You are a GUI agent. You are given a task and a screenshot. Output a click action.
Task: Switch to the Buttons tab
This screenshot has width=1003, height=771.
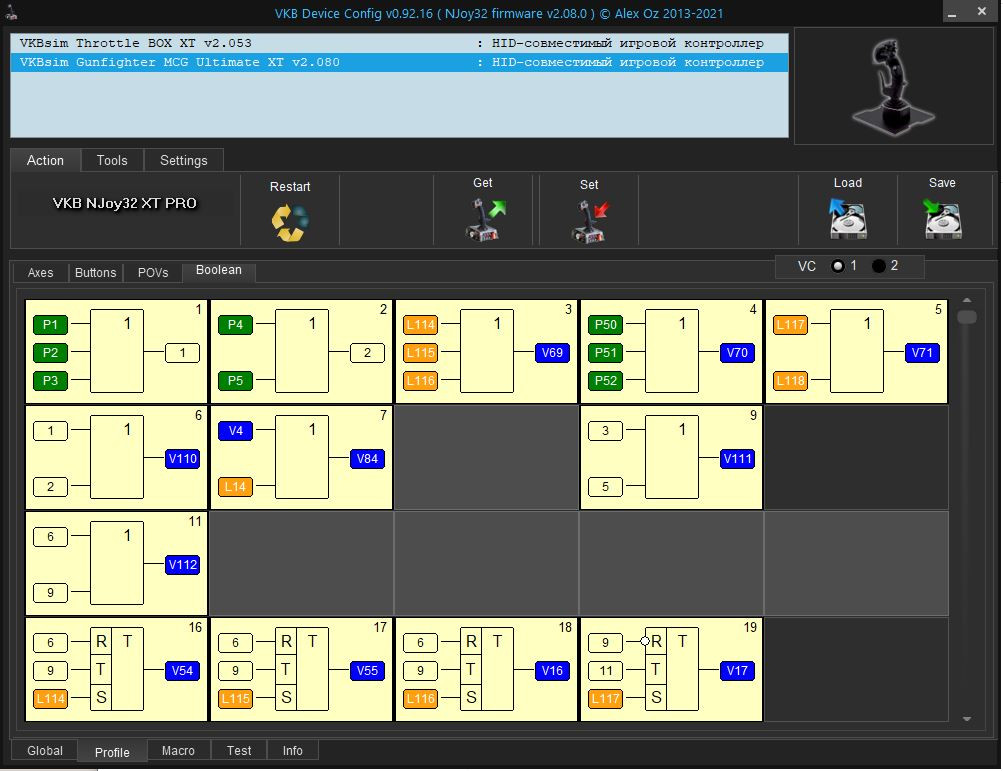pos(95,273)
